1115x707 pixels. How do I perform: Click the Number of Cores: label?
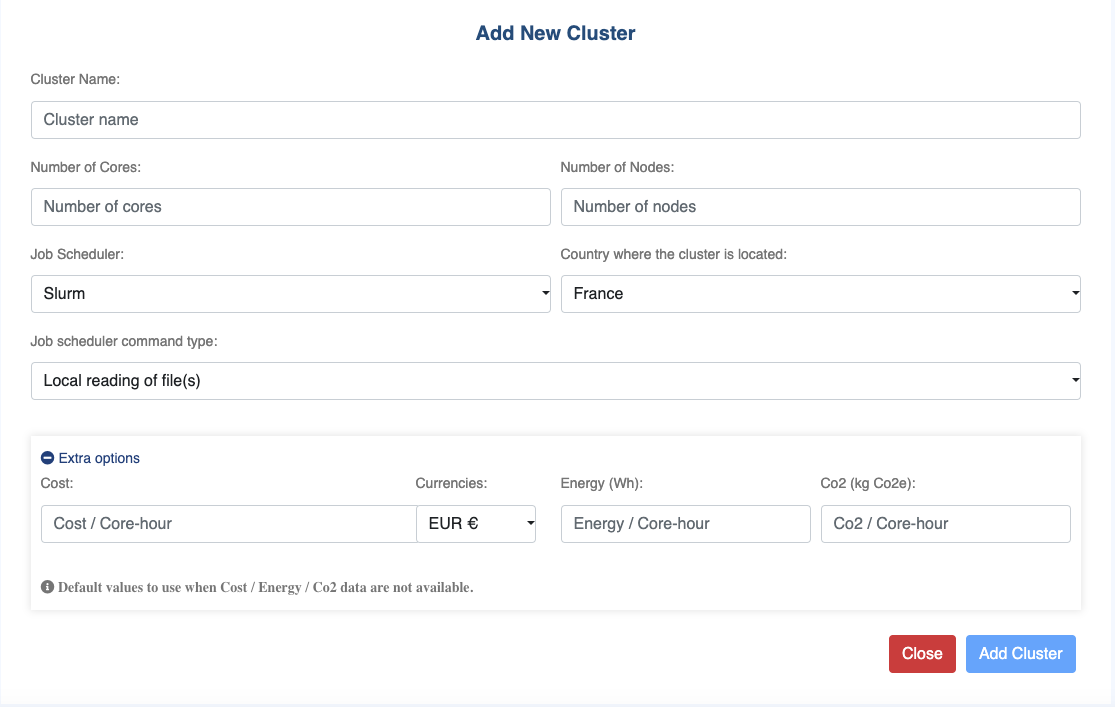[x=85, y=167]
